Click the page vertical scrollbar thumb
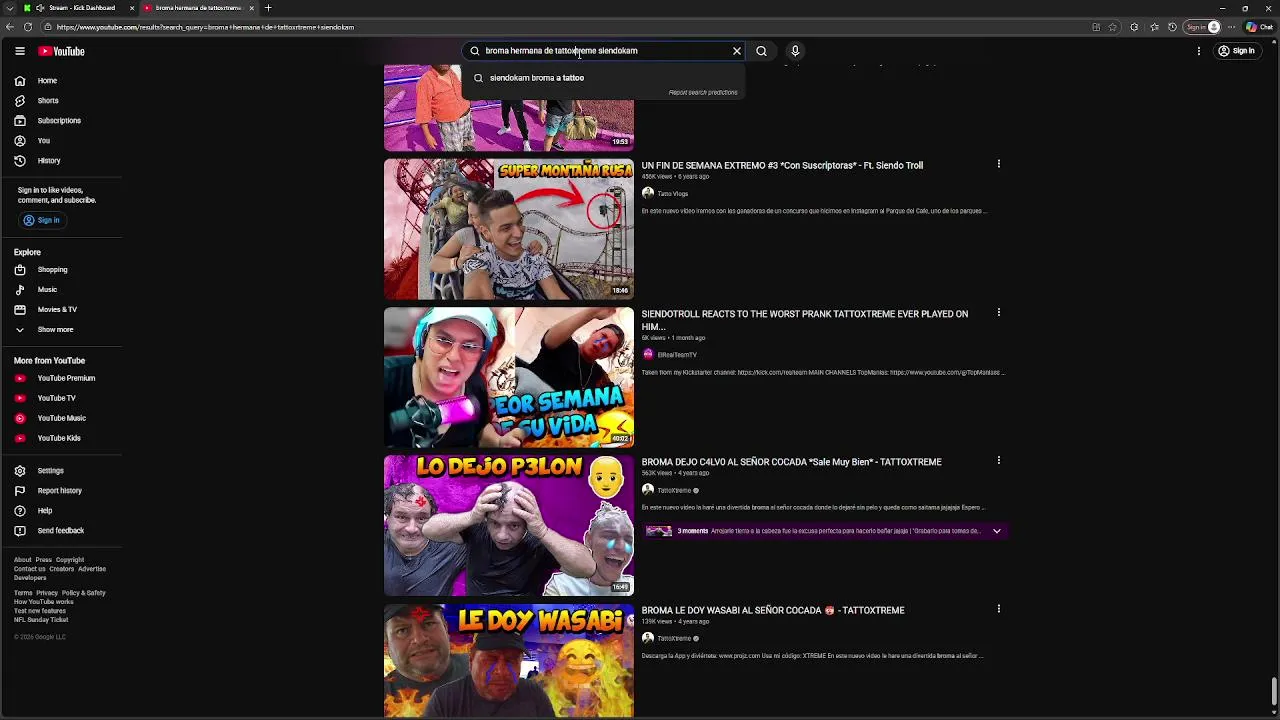 click(1274, 690)
